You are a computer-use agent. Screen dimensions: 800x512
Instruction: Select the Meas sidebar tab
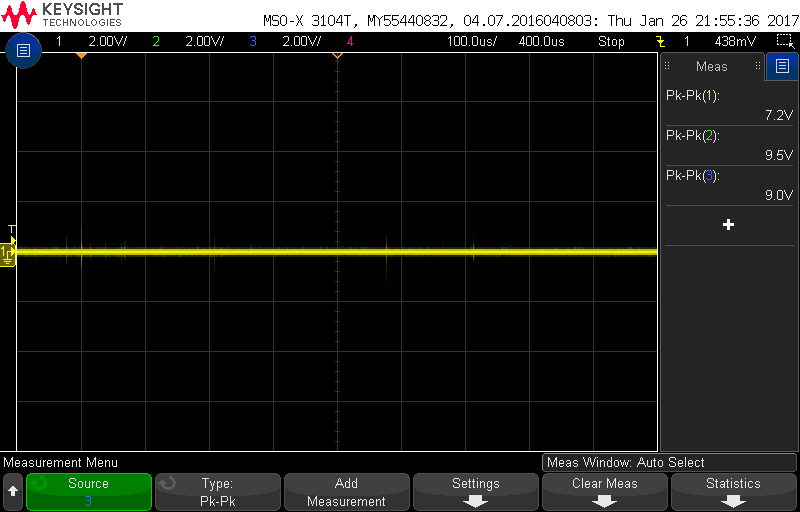coord(712,66)
